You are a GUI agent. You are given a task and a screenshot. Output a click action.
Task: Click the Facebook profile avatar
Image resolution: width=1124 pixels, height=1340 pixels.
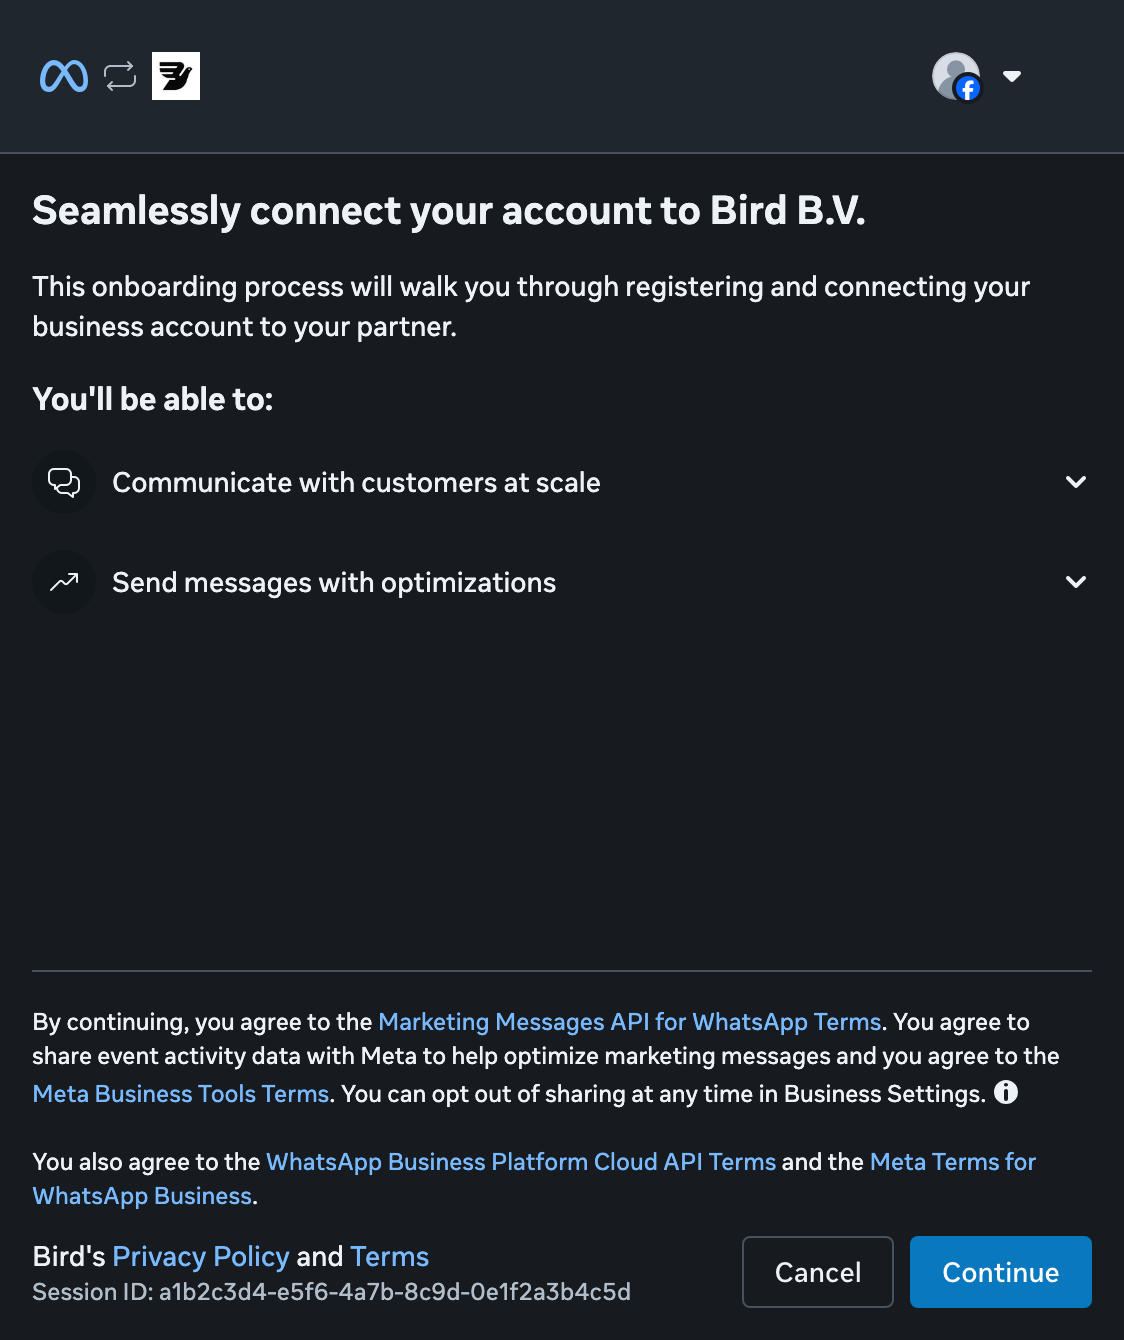tap(957, 77)
